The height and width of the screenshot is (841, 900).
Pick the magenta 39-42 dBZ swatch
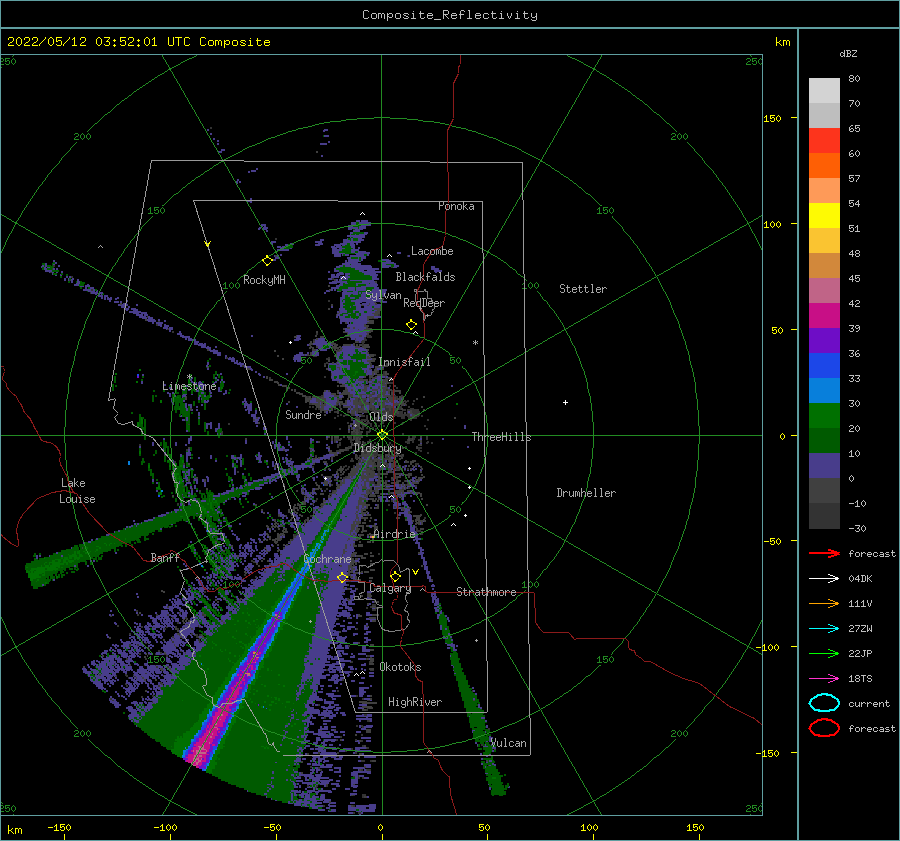pyautogui.click(x=824, y=316)
